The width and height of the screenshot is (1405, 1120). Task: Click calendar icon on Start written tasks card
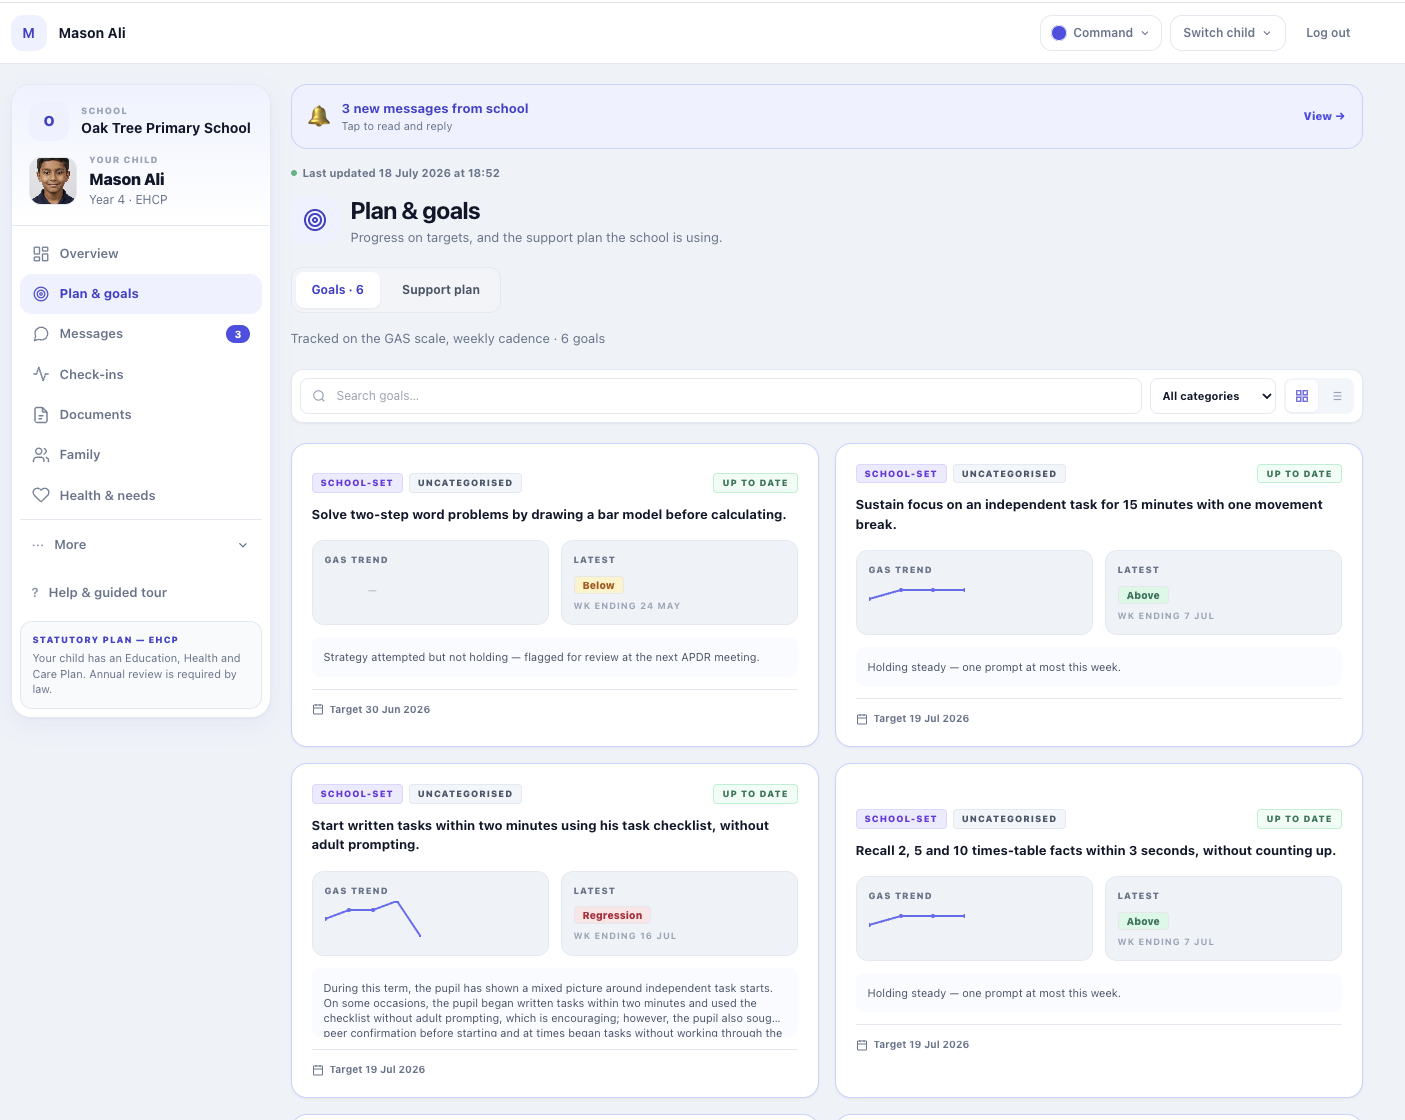click(x=318, y=1070)
